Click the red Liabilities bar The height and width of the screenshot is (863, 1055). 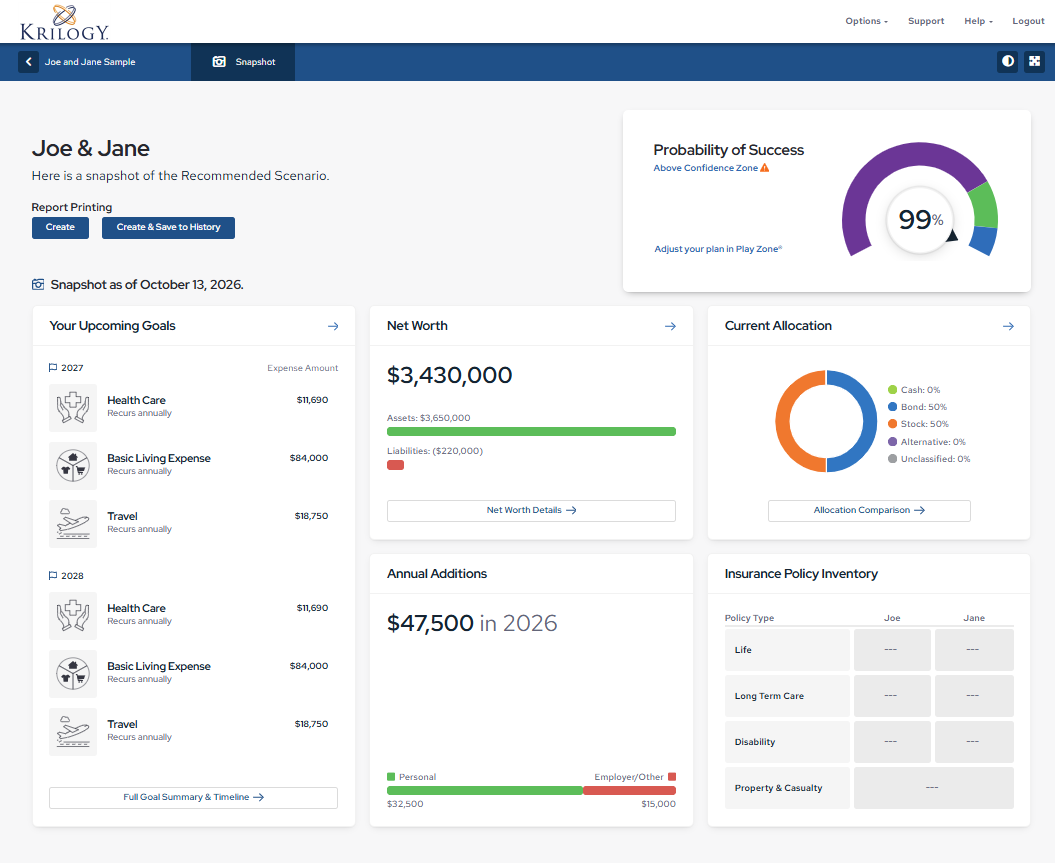(x=395, y=465)
